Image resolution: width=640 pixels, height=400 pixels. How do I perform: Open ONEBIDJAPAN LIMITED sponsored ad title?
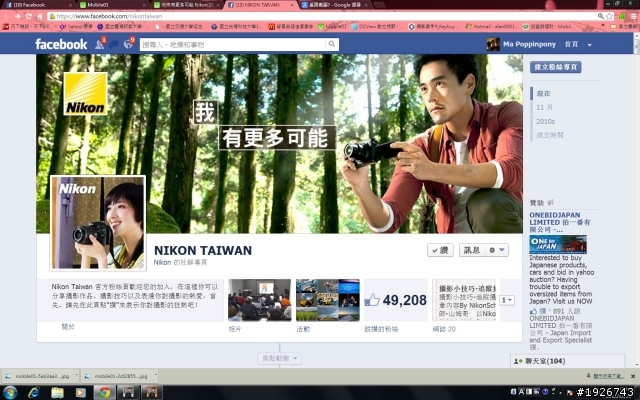[560, 222]
